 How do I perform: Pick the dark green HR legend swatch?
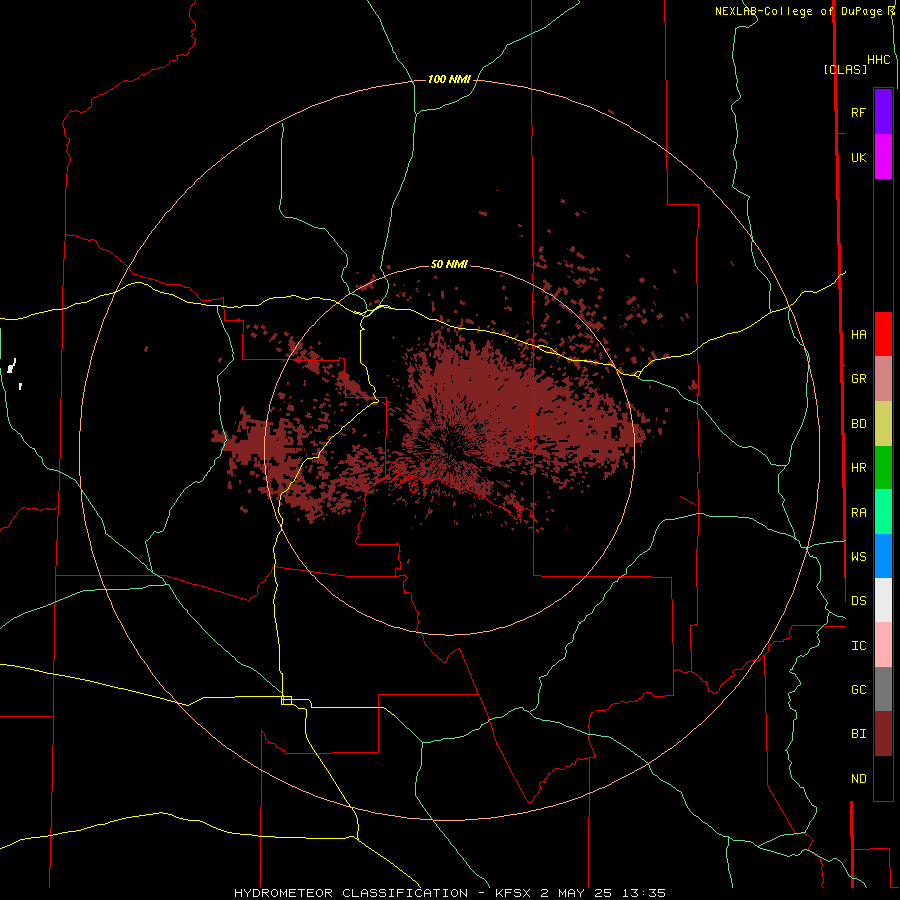883,468
